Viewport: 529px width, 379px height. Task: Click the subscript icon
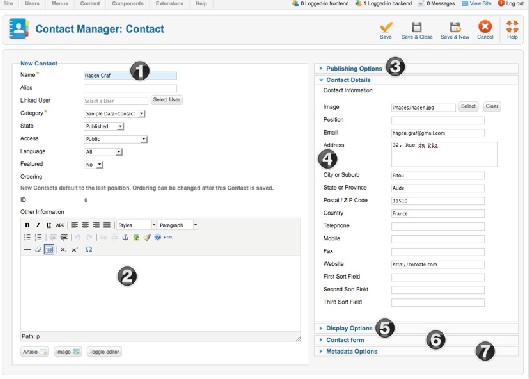(63, 250)
